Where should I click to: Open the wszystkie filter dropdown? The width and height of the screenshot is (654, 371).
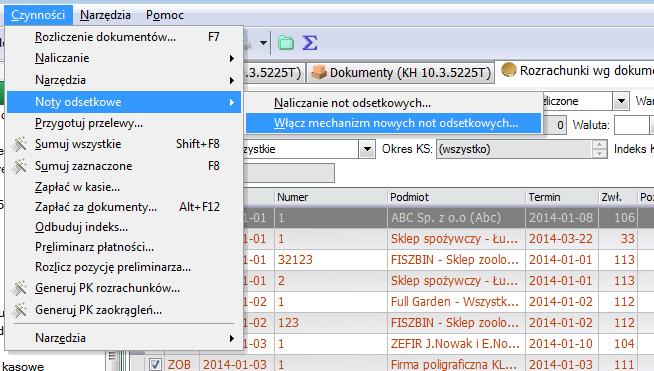[x=367, y=149]
